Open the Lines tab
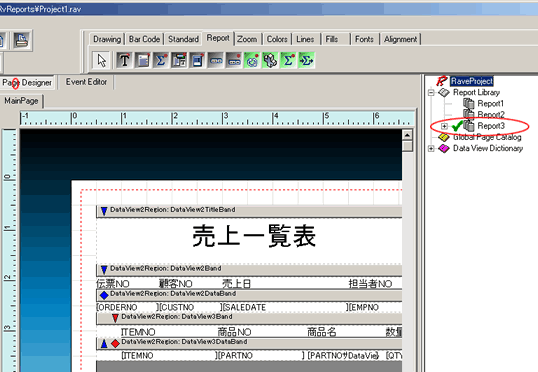This screenshot has height=372, width=538. pos(305,39)
